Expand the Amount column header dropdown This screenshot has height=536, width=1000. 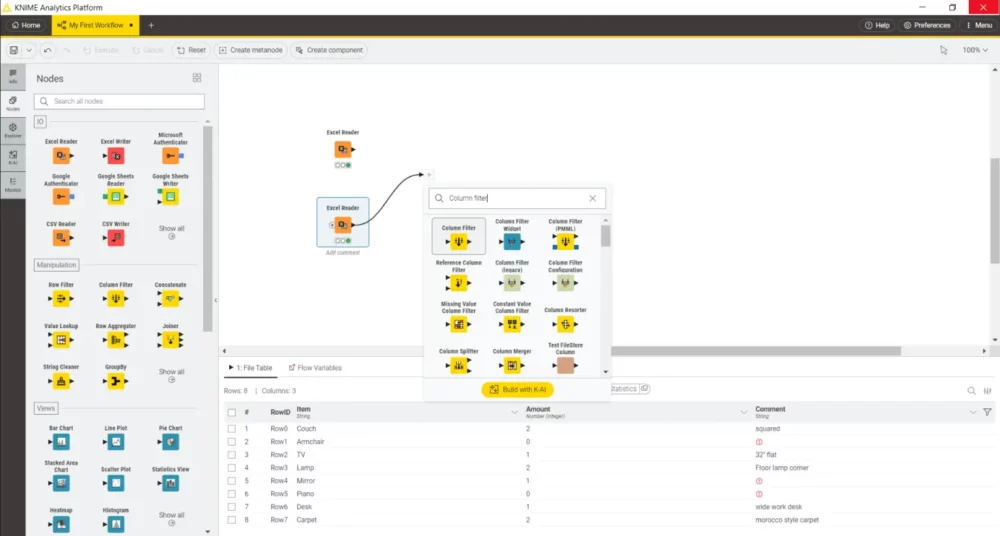point(744,412)
